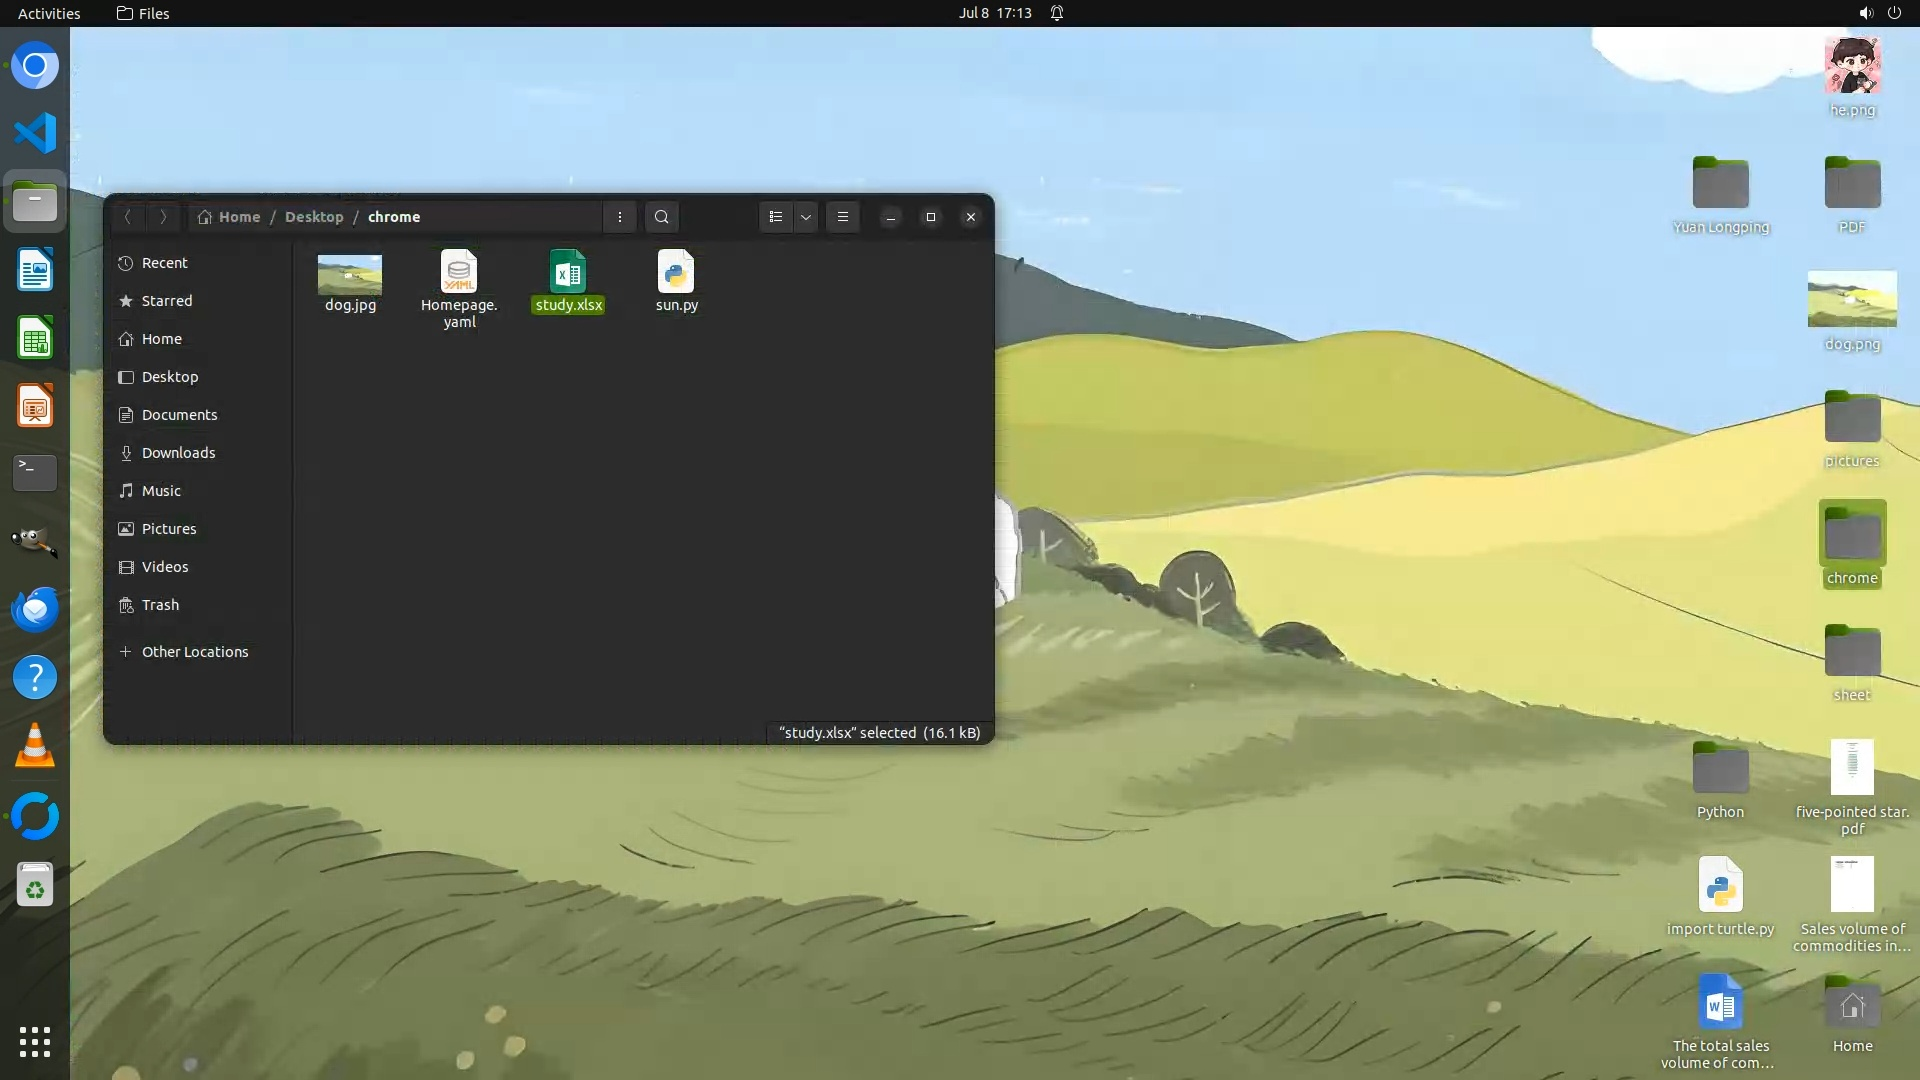
Task: Toggle list view in file manager
Action: point(776,217)
